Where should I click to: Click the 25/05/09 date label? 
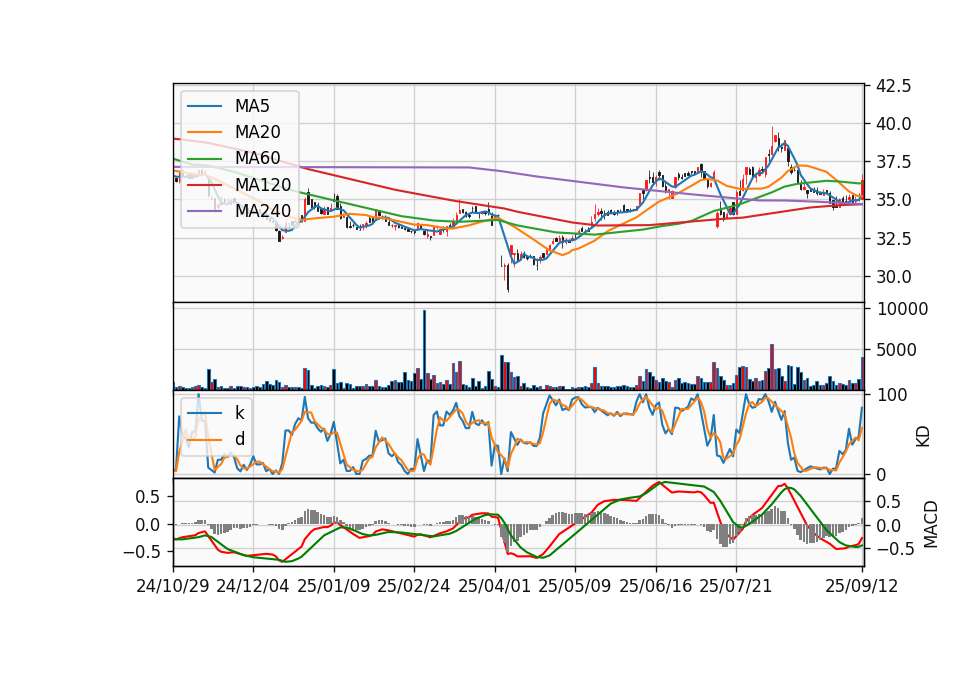tap(574, 586)
